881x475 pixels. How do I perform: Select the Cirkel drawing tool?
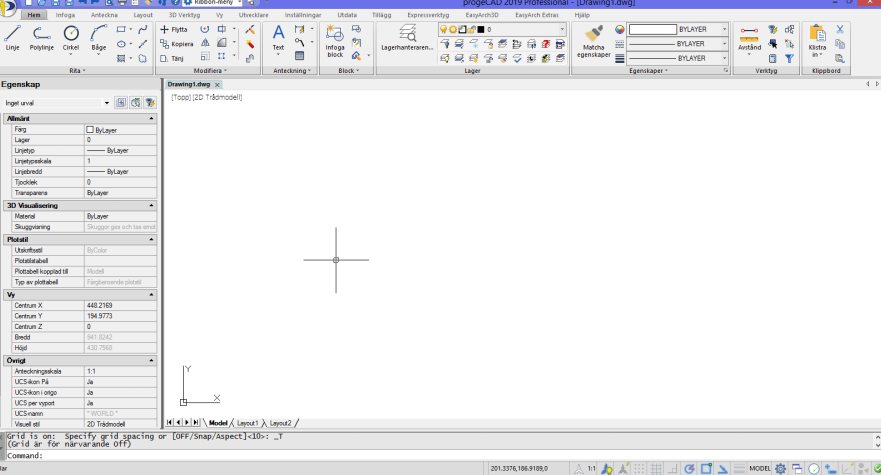[x=71, y=38]
